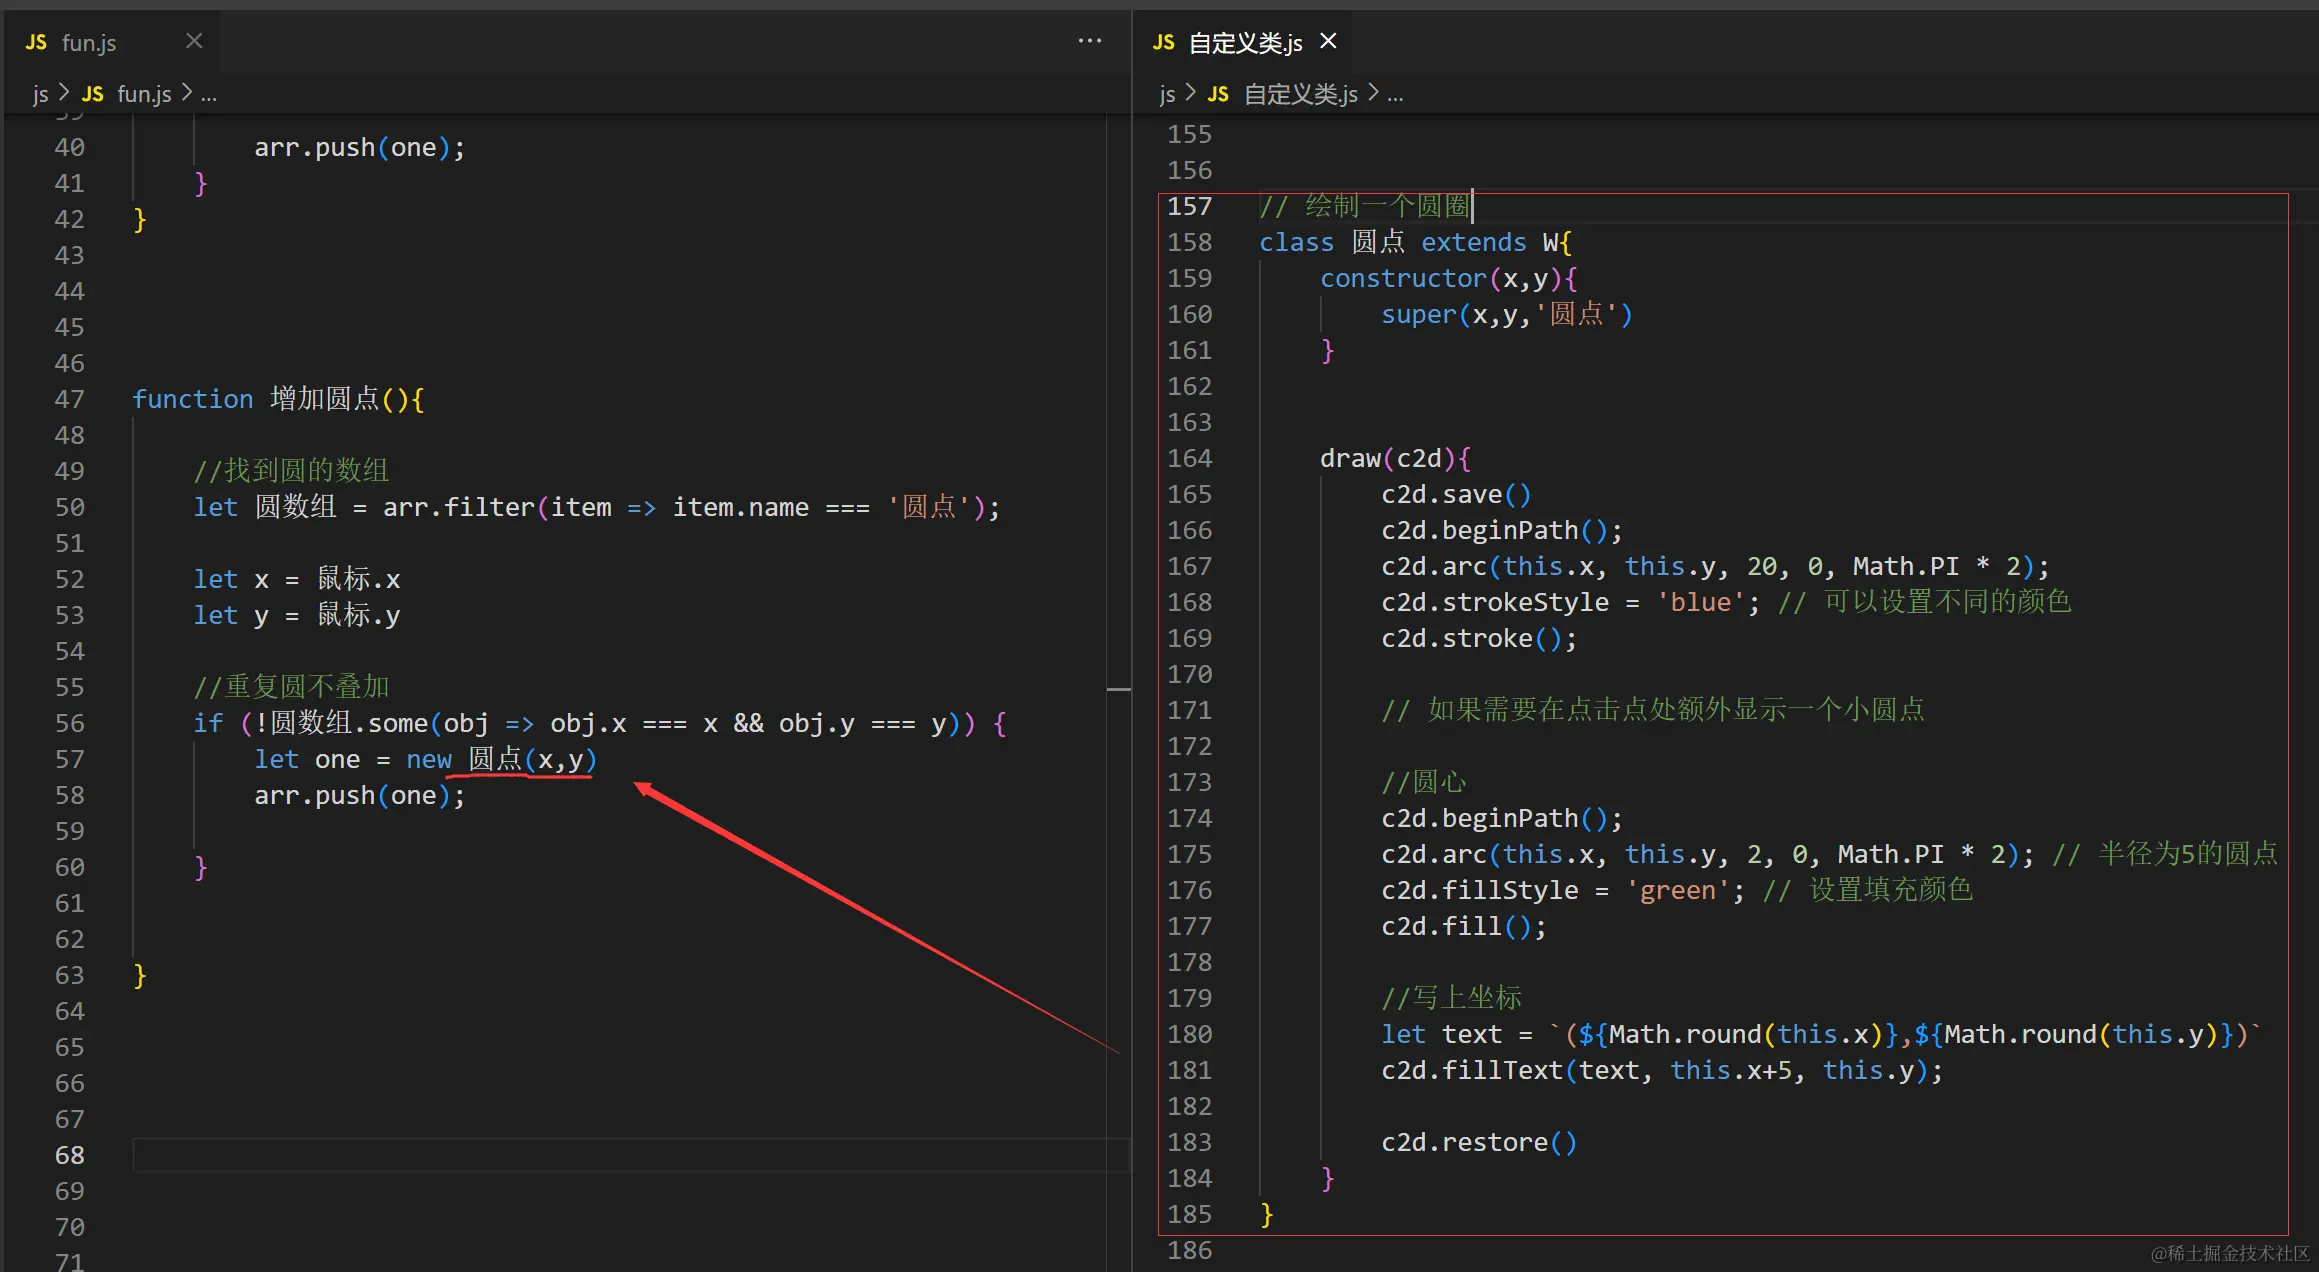The width and height of the screenshot is (2319, 1272).
Task: Expand the symbol ellipsis in left breadcrumb
Action: pyautogui.click(x=208, y=96)
